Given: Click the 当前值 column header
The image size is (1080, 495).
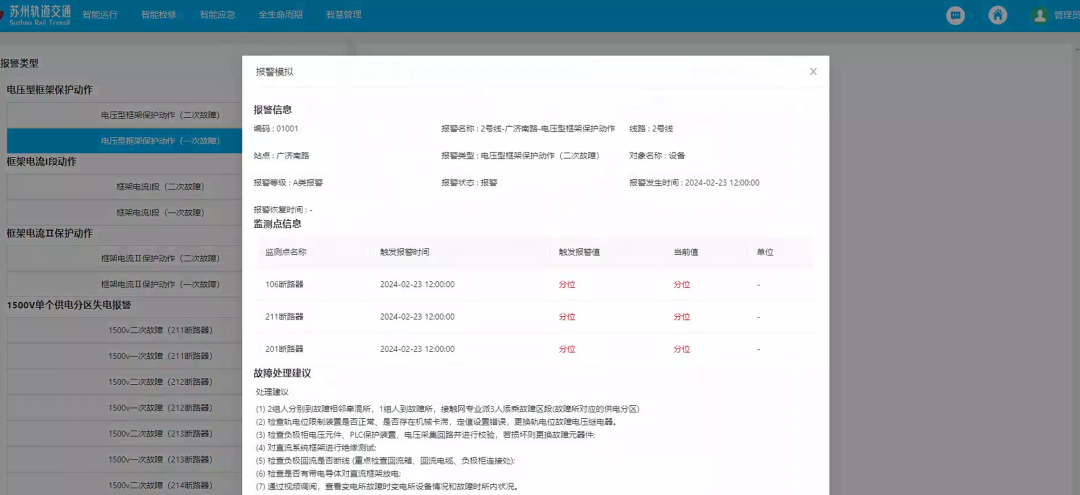Looking at the screenshot, I should pos(686,252).
